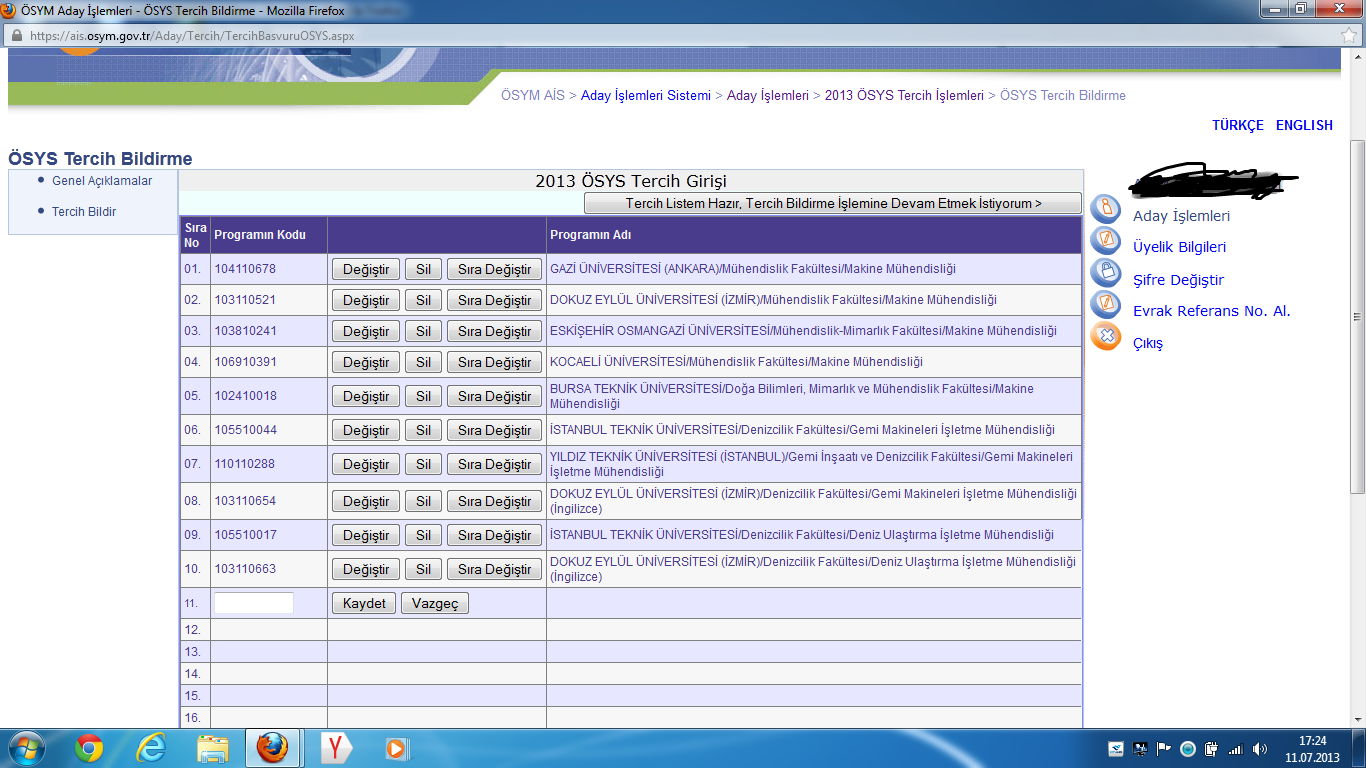
Task: Open the media player taskbar icon
Action: point(397,748)
